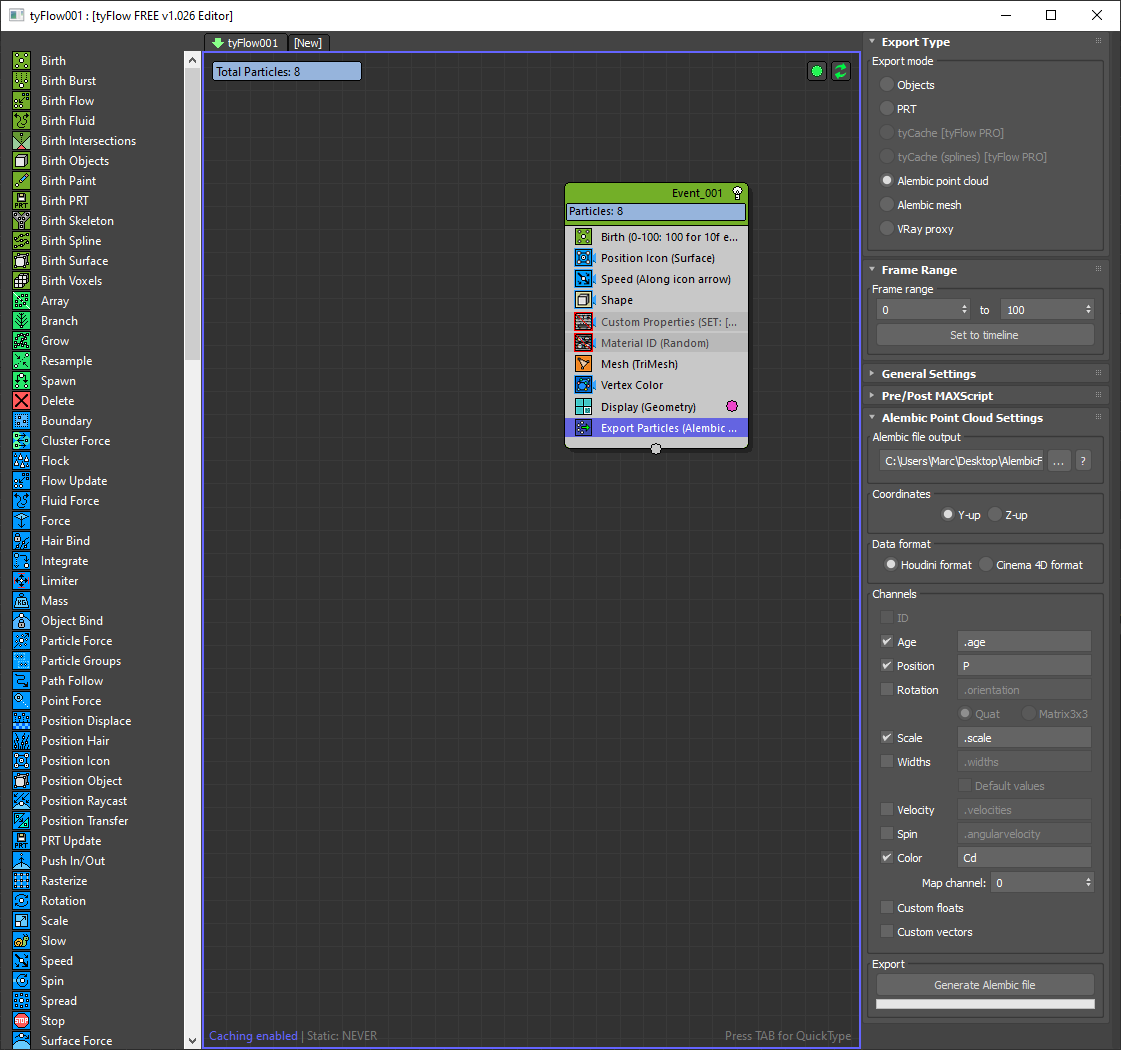Click the Vertex Color operator icon in Event_001

coord(583,385)
